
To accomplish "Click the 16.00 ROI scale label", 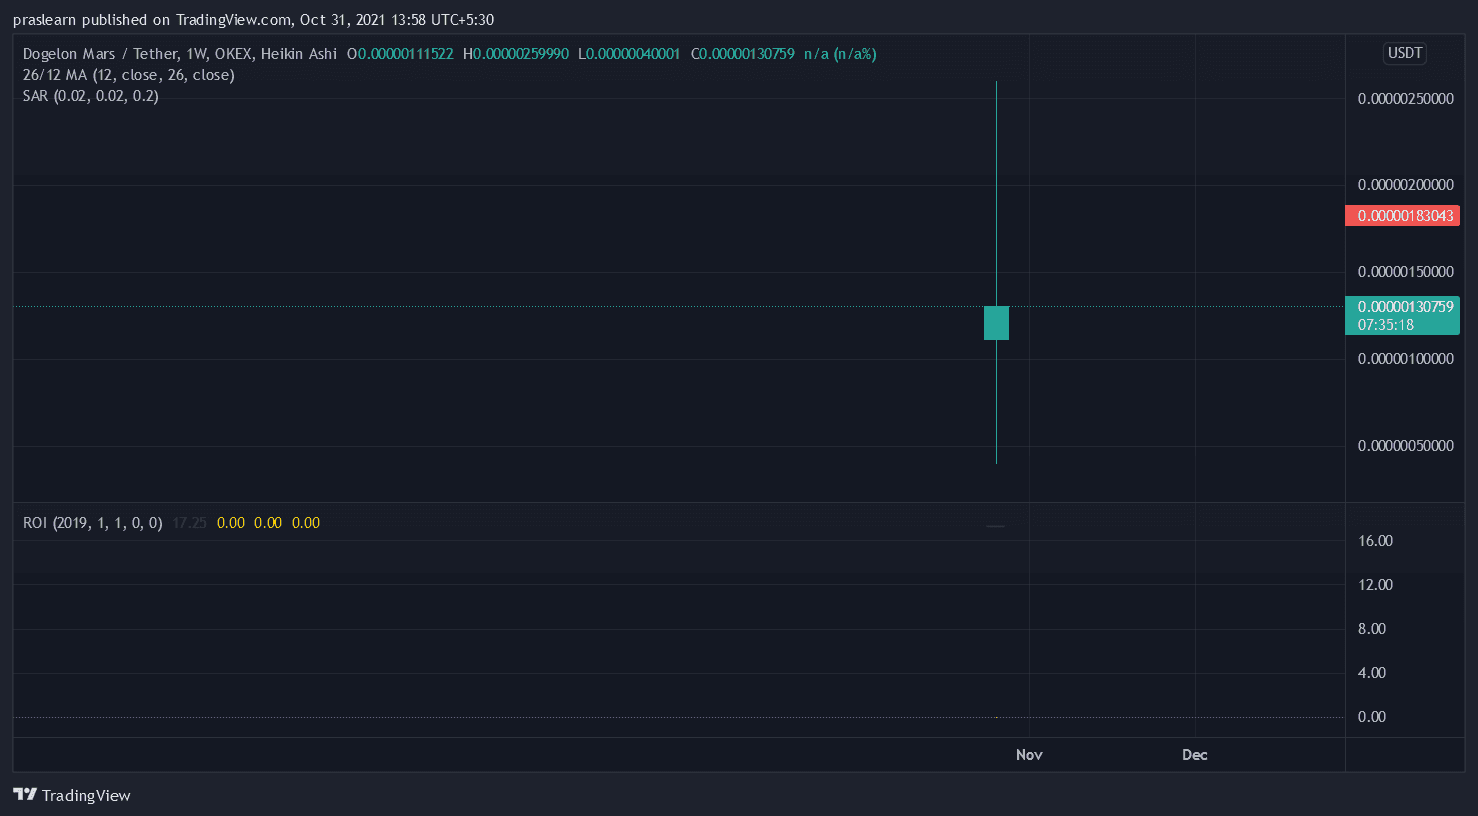I will coord(1375,541).
